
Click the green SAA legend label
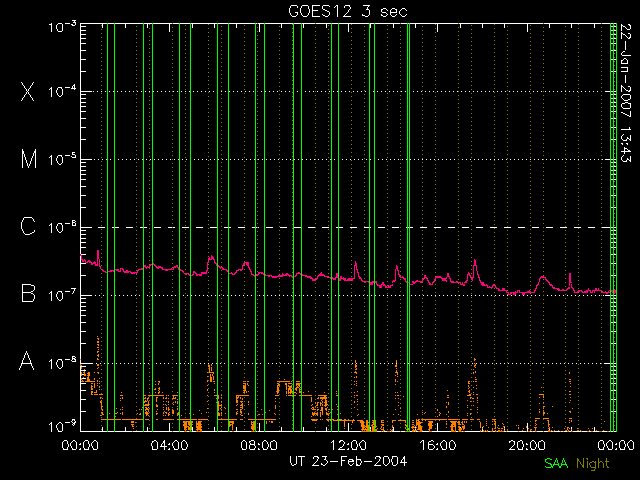[556, 464]
